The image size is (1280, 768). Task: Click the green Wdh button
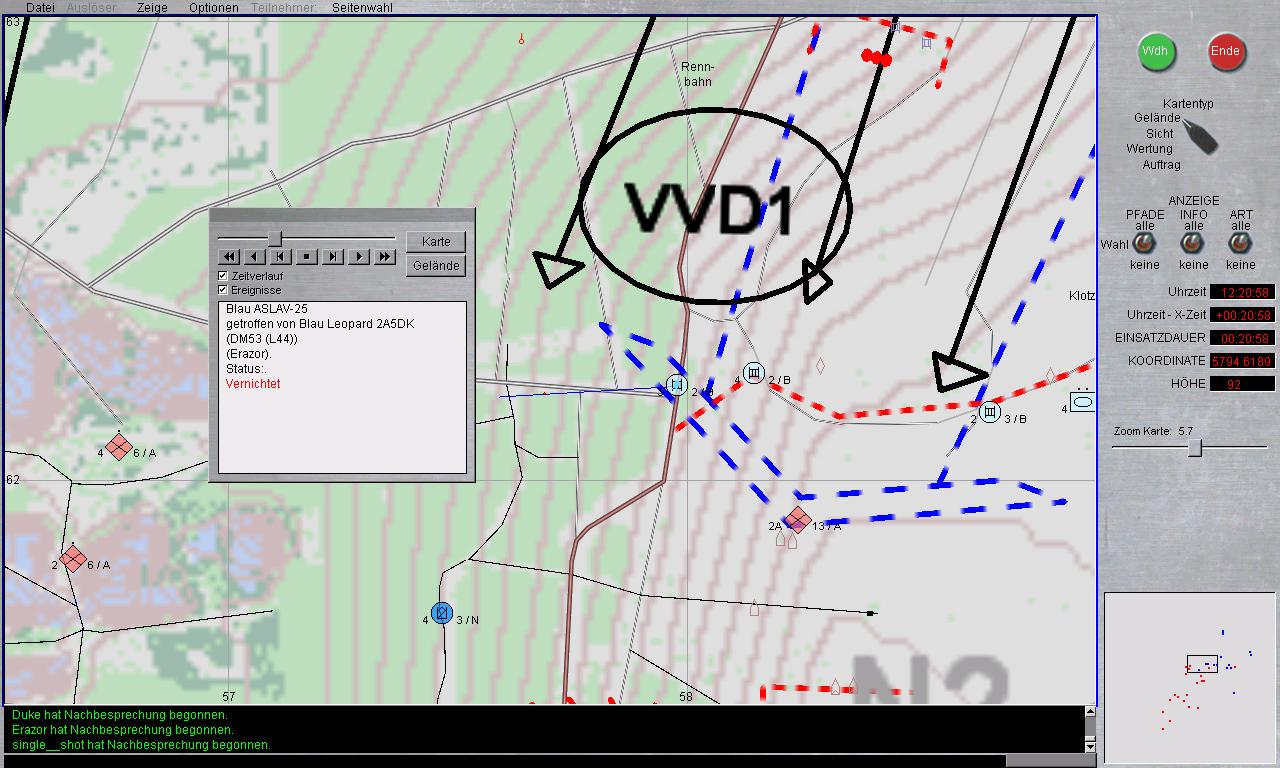[x=1156, y=51]
